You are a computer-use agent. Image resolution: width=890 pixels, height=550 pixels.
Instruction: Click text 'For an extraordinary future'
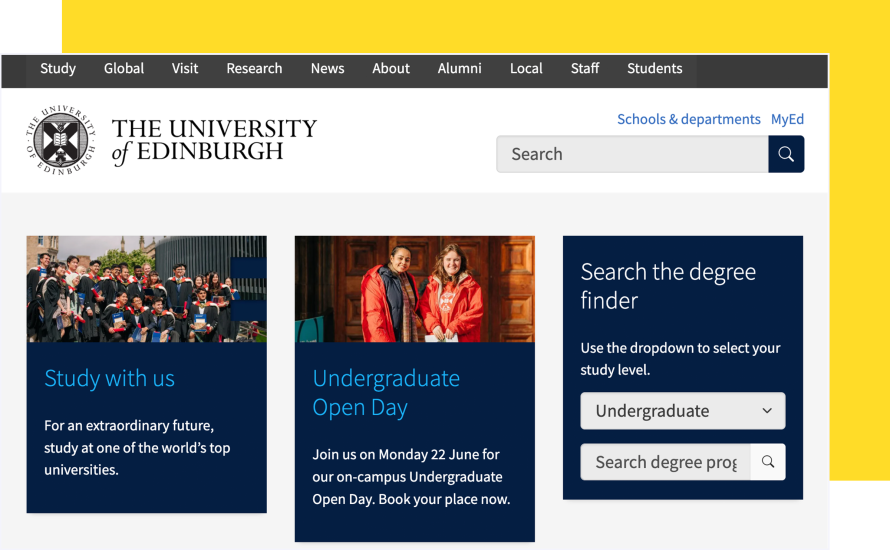pos(129,426)
